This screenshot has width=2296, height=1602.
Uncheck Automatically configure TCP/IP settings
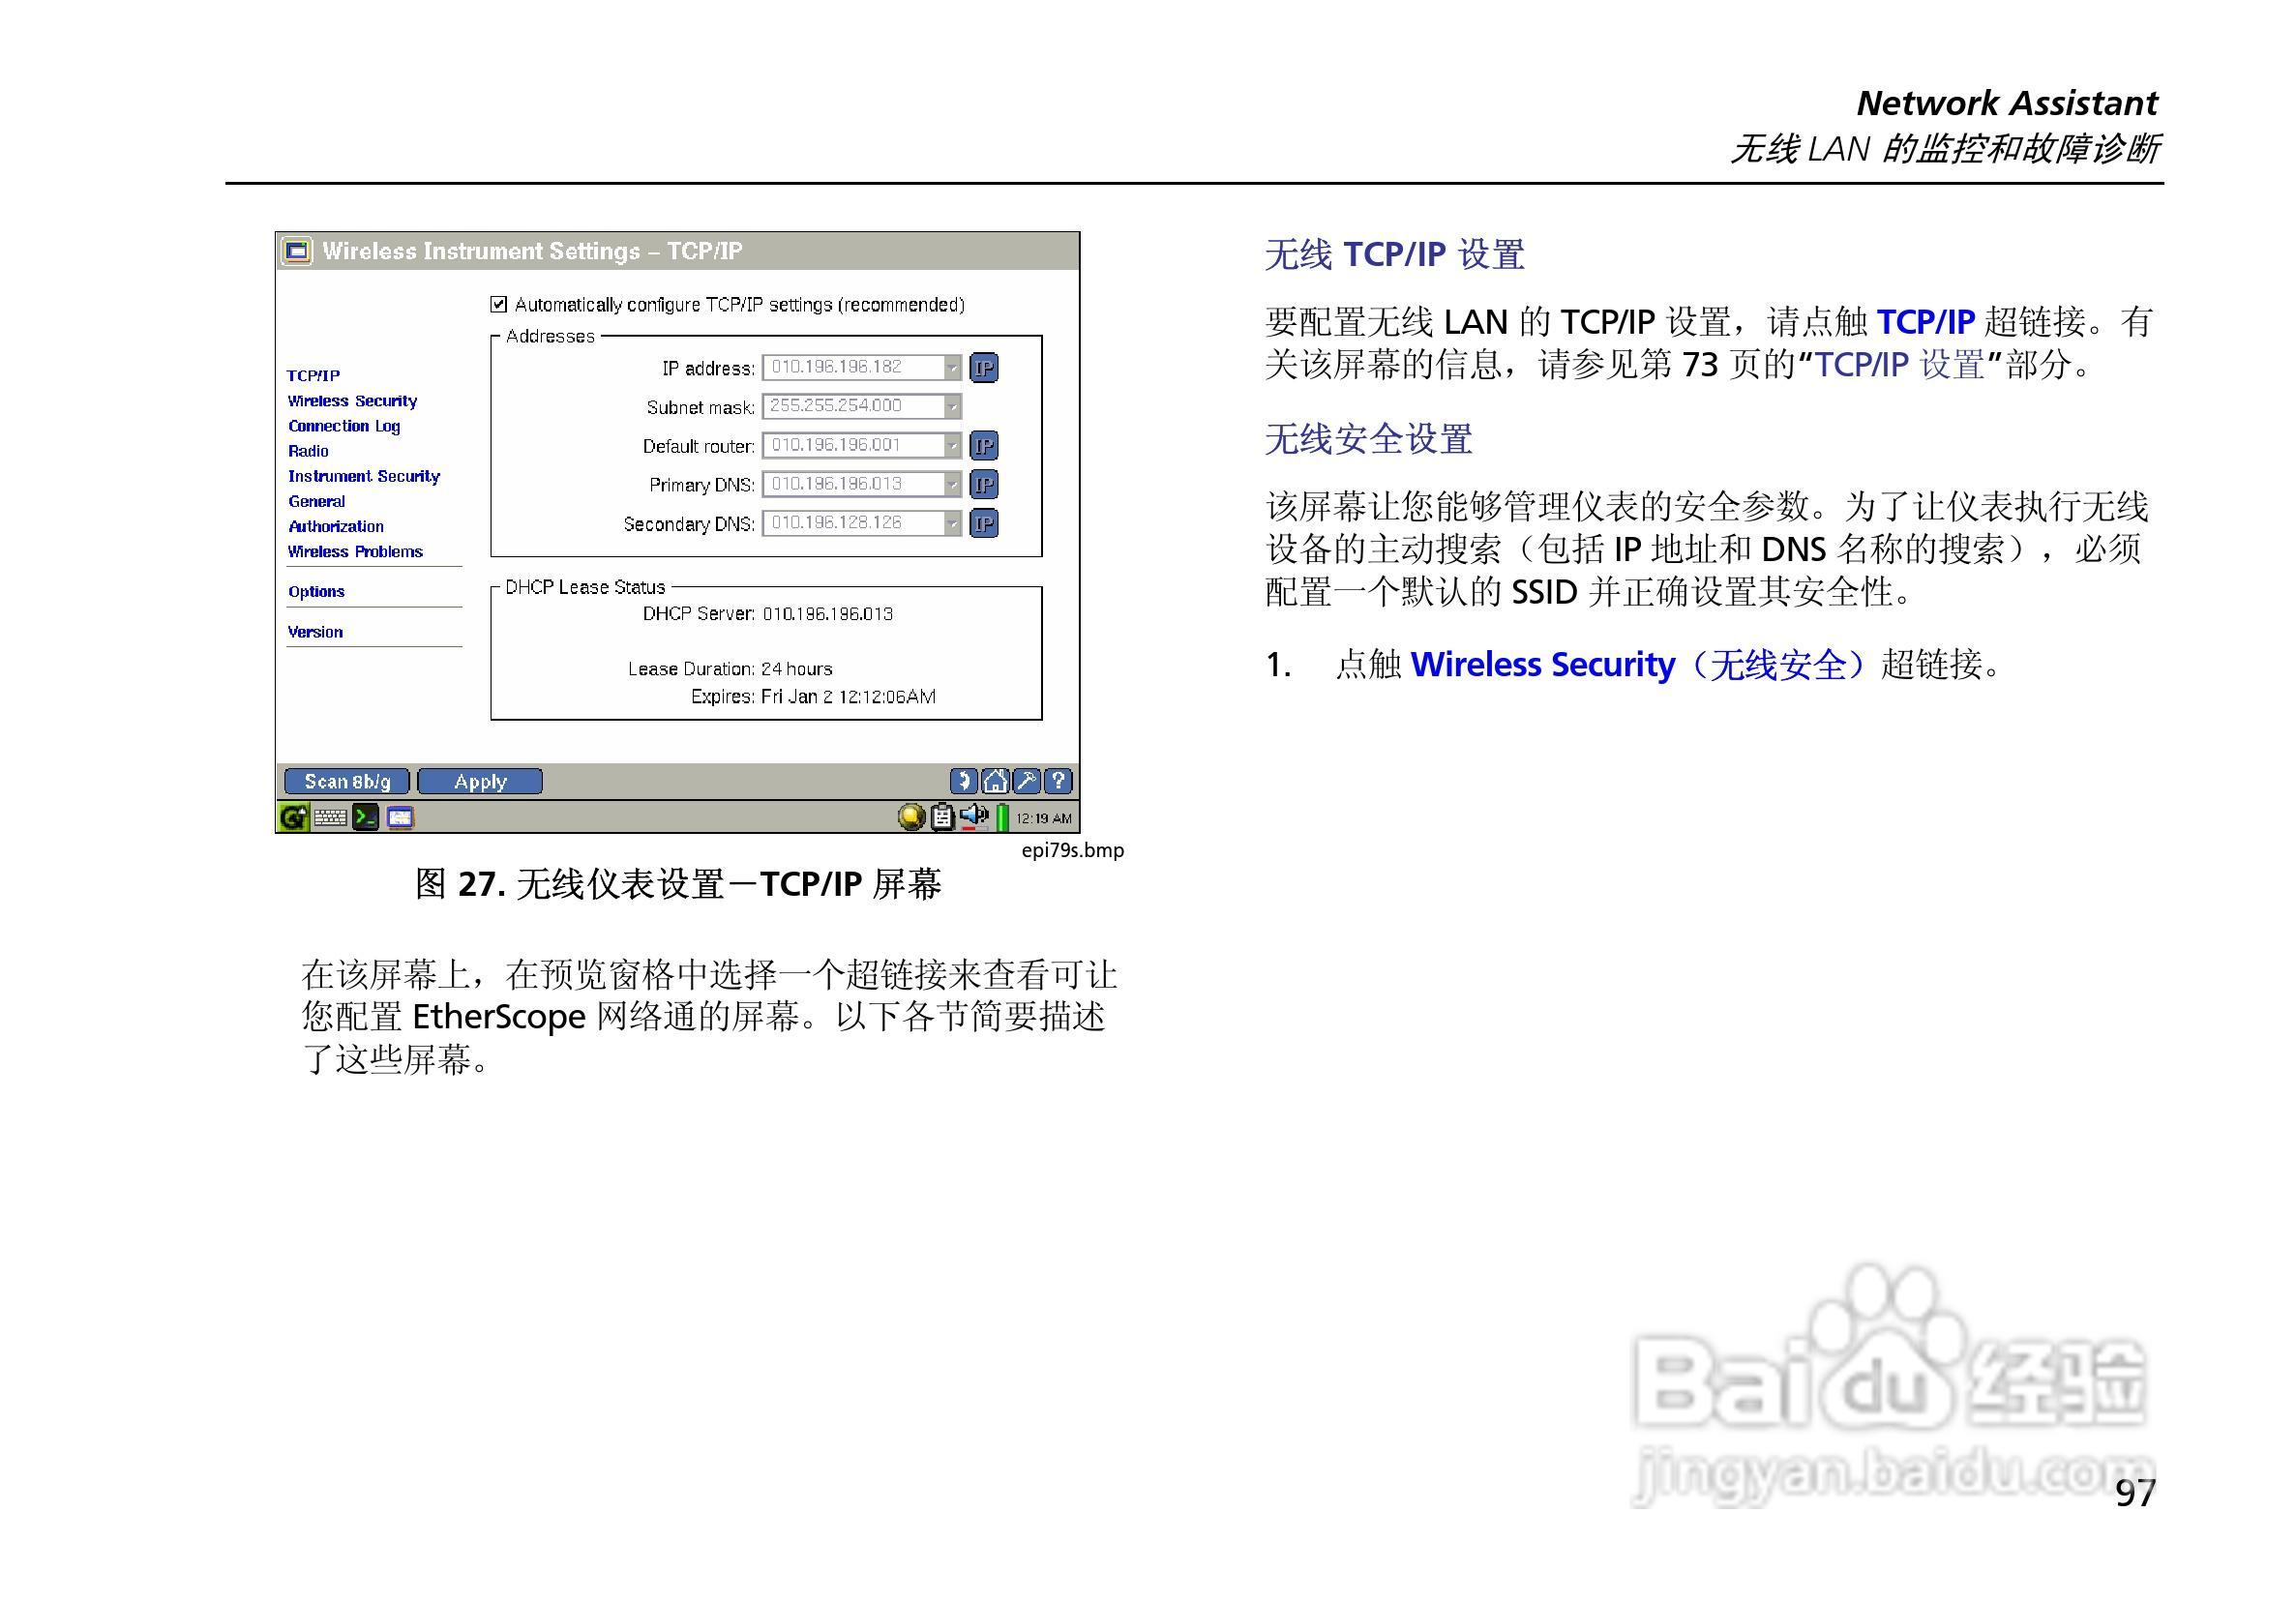499,305
